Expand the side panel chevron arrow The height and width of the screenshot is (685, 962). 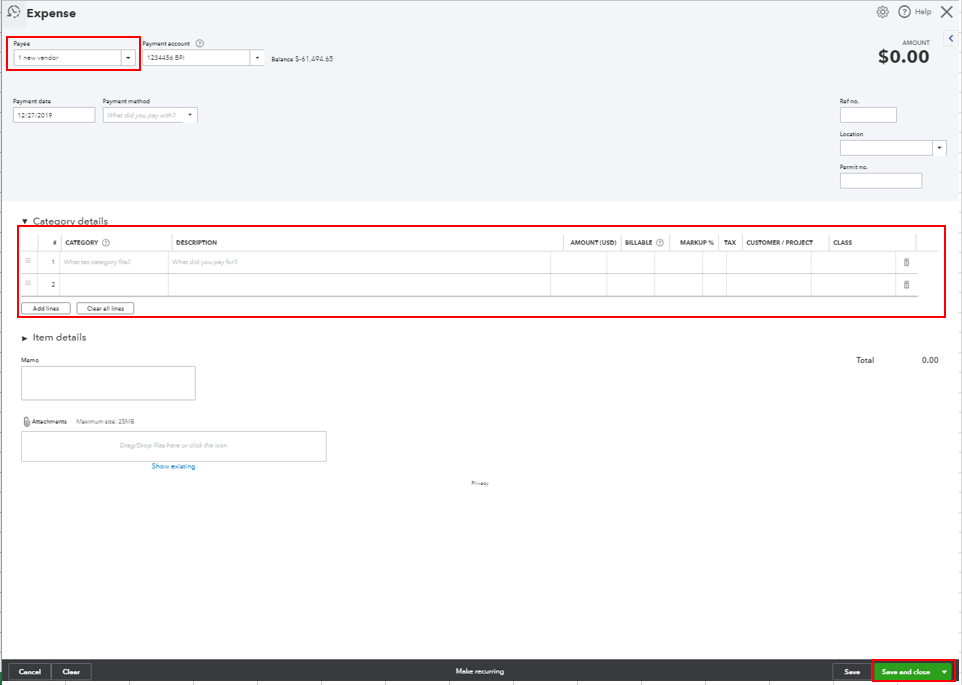[x=952, y=38]
